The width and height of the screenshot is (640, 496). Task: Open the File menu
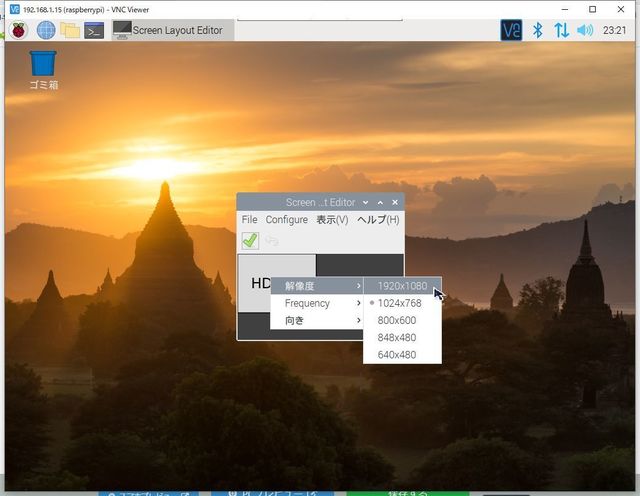tap(249, 220)
